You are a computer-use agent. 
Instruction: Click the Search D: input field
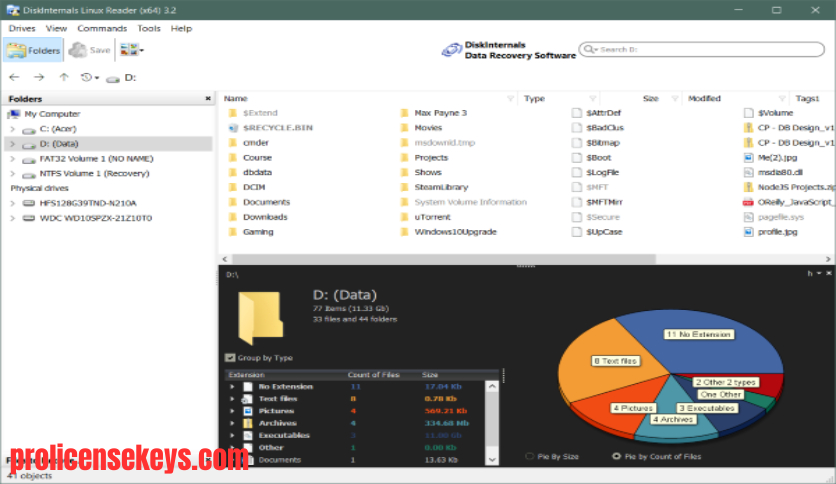(x=702, y=49)
